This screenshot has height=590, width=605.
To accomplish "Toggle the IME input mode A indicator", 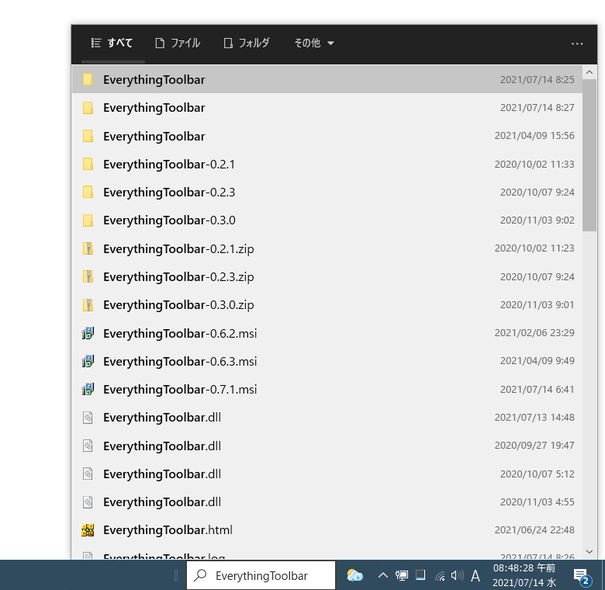I will pos(475,576).
